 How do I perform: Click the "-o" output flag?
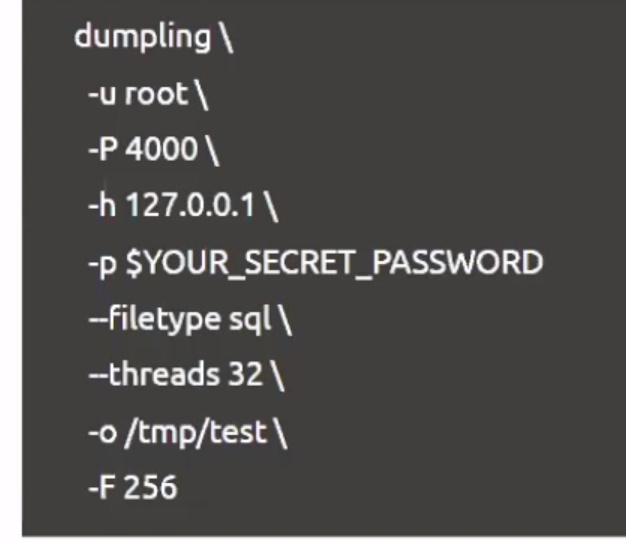tap(99, 432)
